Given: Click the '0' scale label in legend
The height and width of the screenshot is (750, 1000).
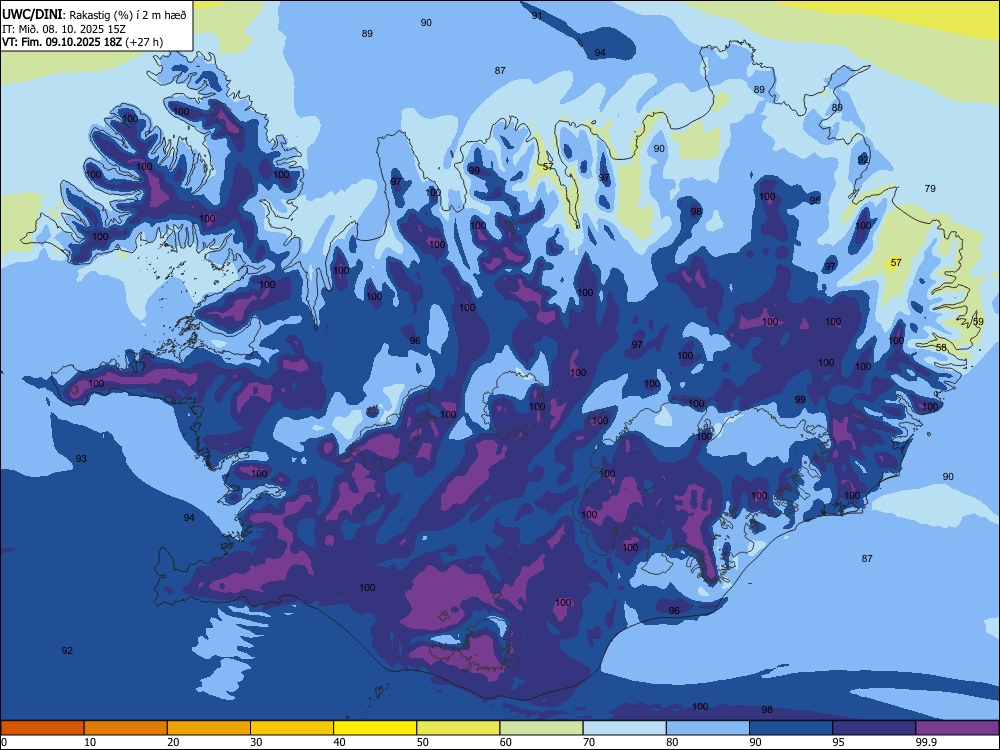Looking at the screenshot, I should tap(4, 742).
